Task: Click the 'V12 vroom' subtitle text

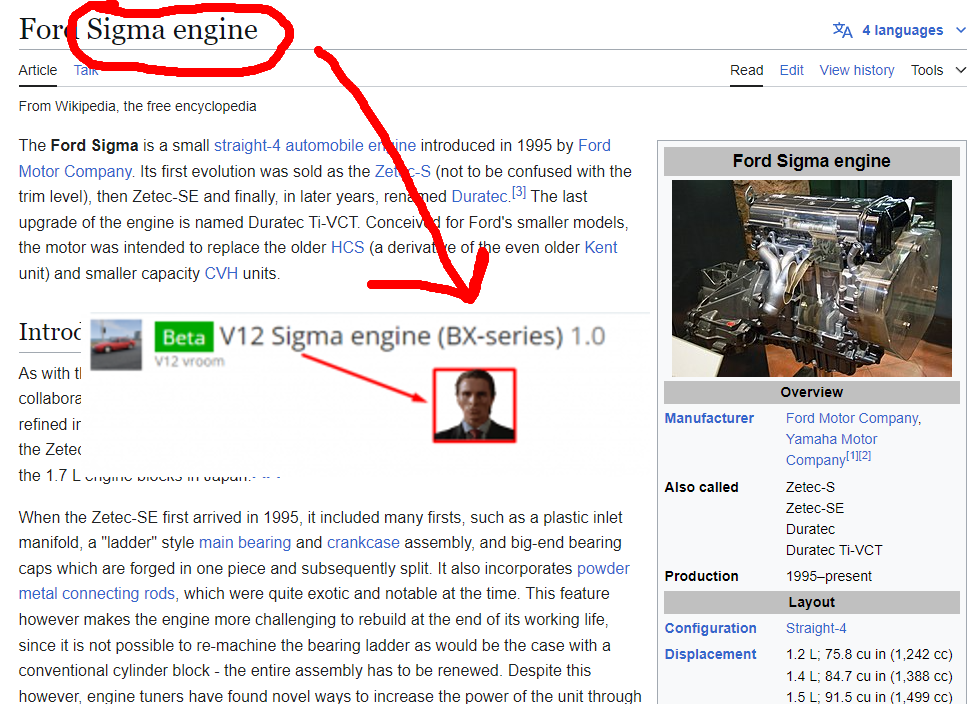Action: click(x=190, y=362)
